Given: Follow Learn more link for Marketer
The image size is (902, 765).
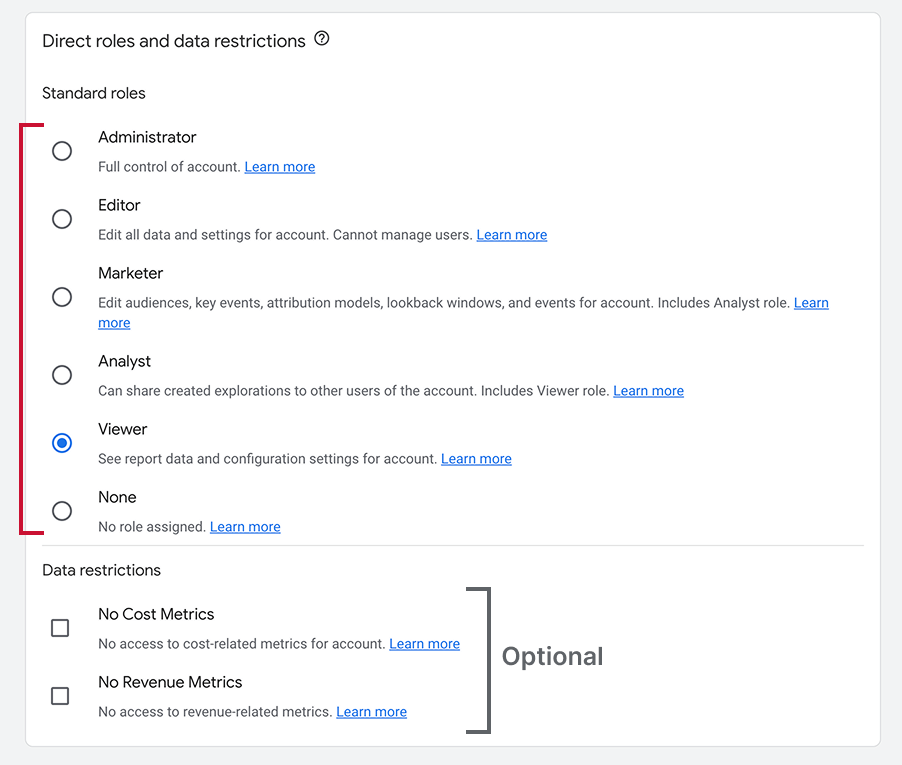Looking at the screenshot, I should click(x=811, y=303).
